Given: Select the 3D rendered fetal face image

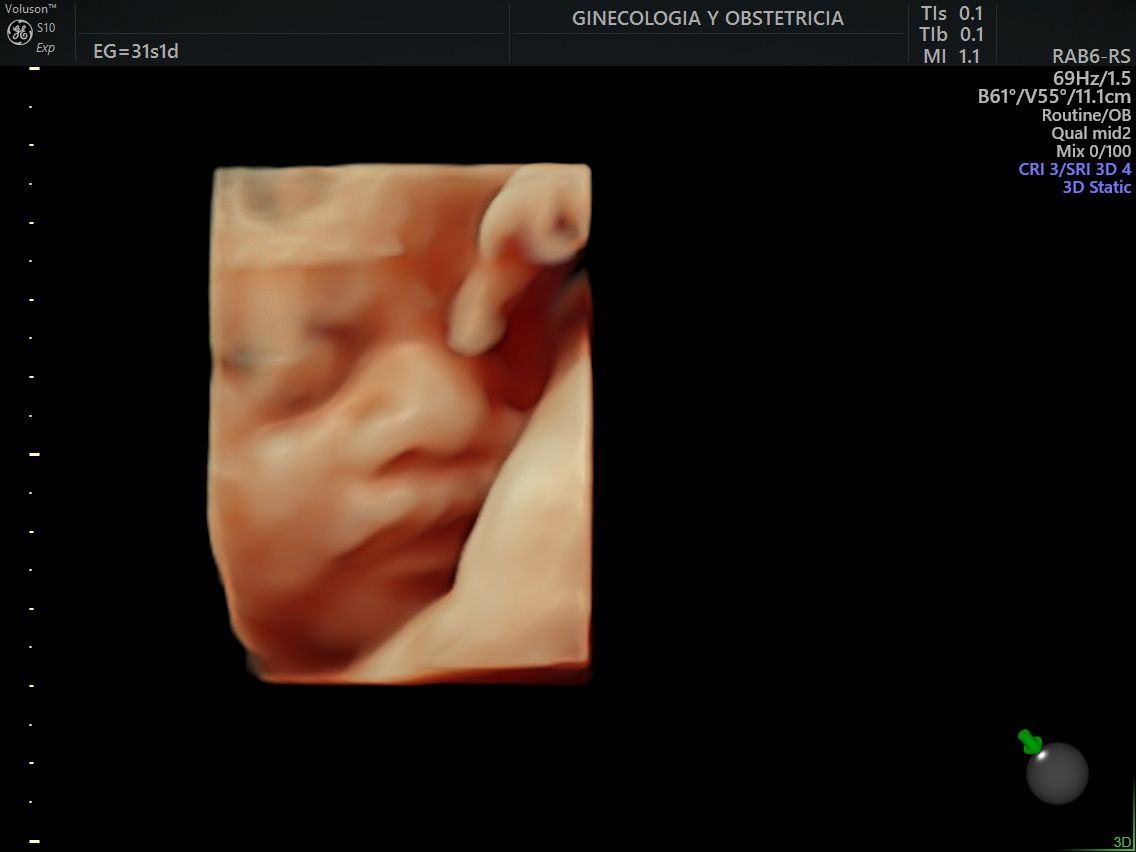Looking at the screenshot, I should pos(401,424).
